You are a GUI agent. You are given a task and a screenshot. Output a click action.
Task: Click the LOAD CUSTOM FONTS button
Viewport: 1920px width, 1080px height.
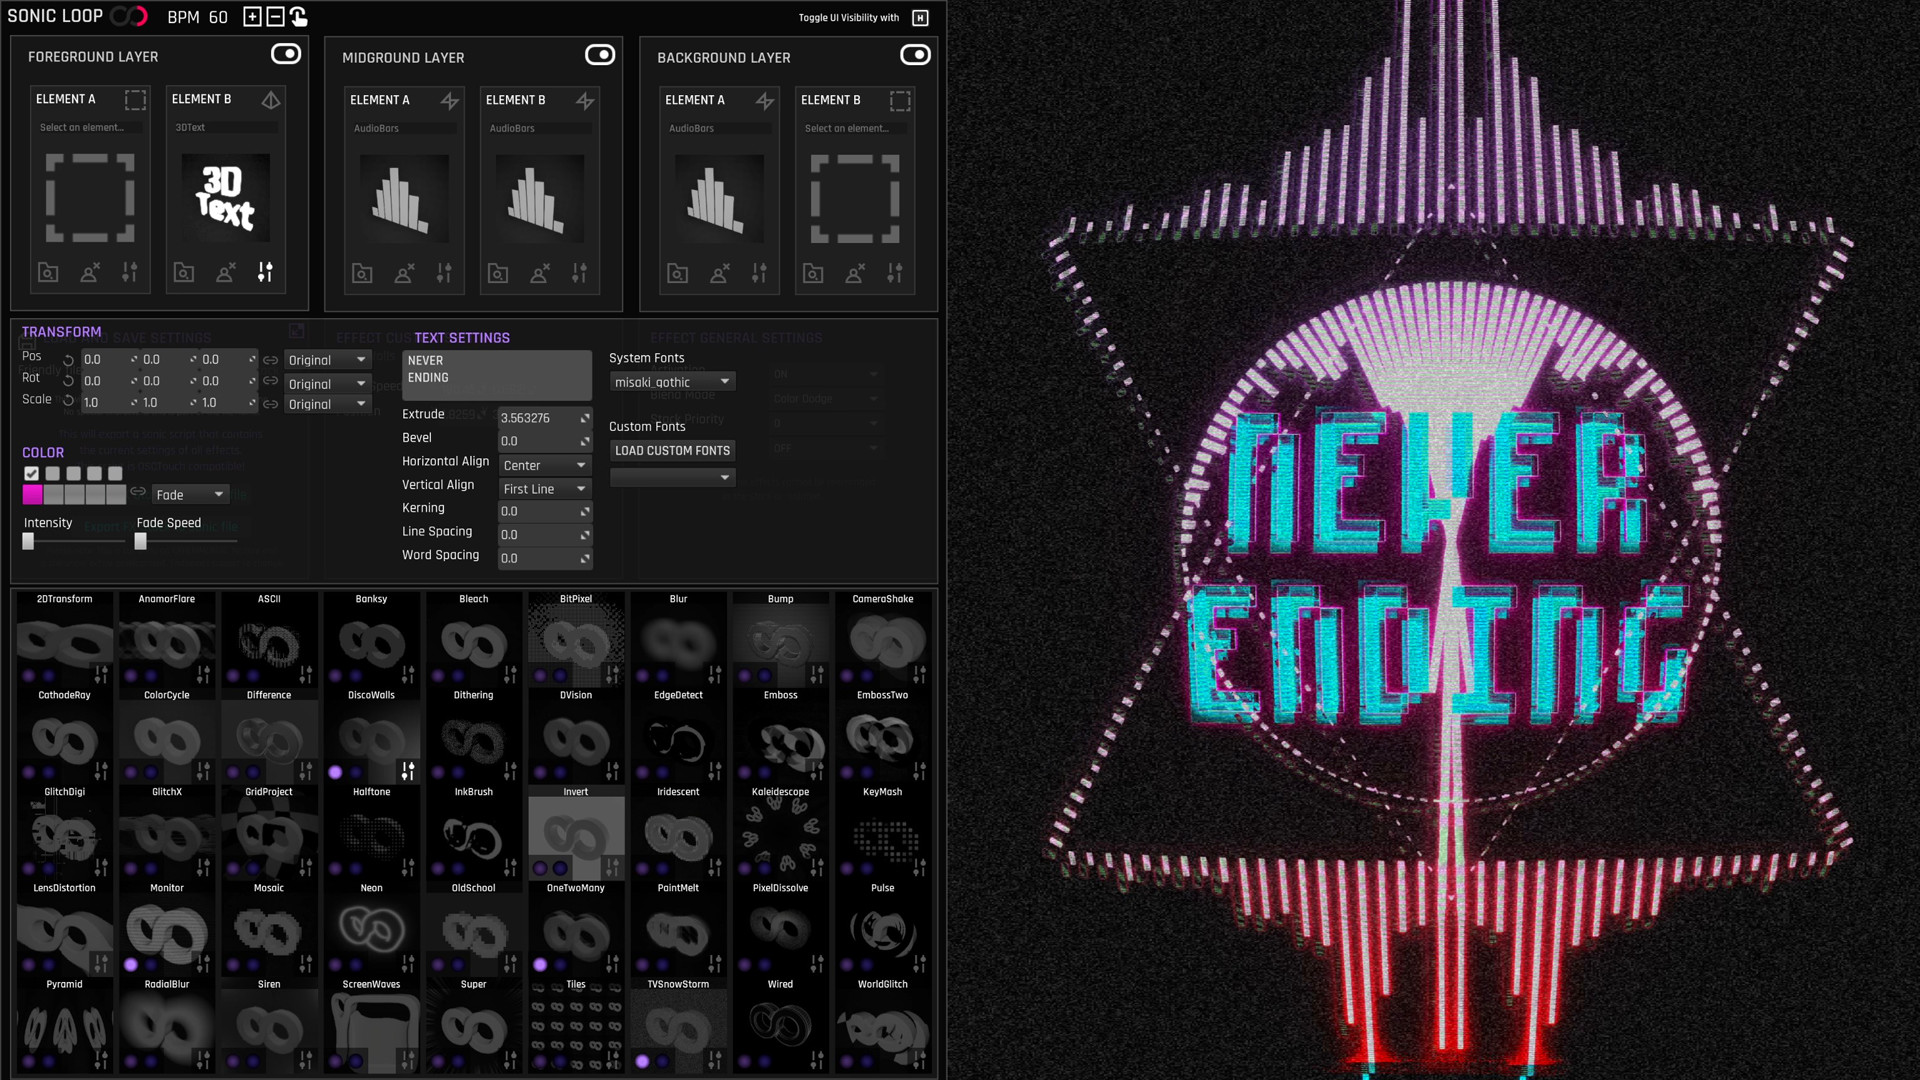(x=672, y=450)
